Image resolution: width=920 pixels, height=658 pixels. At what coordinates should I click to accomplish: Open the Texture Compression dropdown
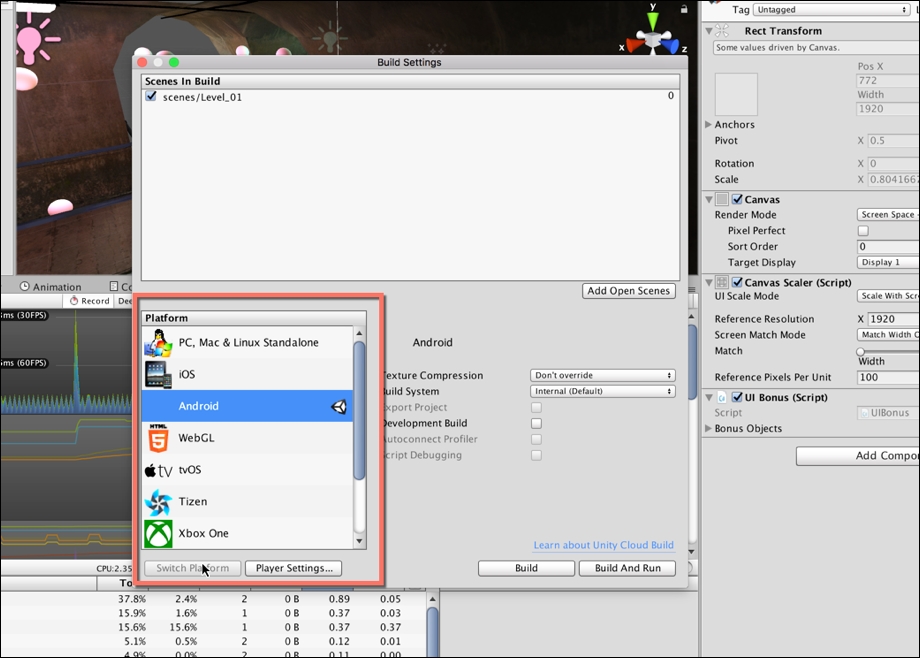click(x=603, y=375)
